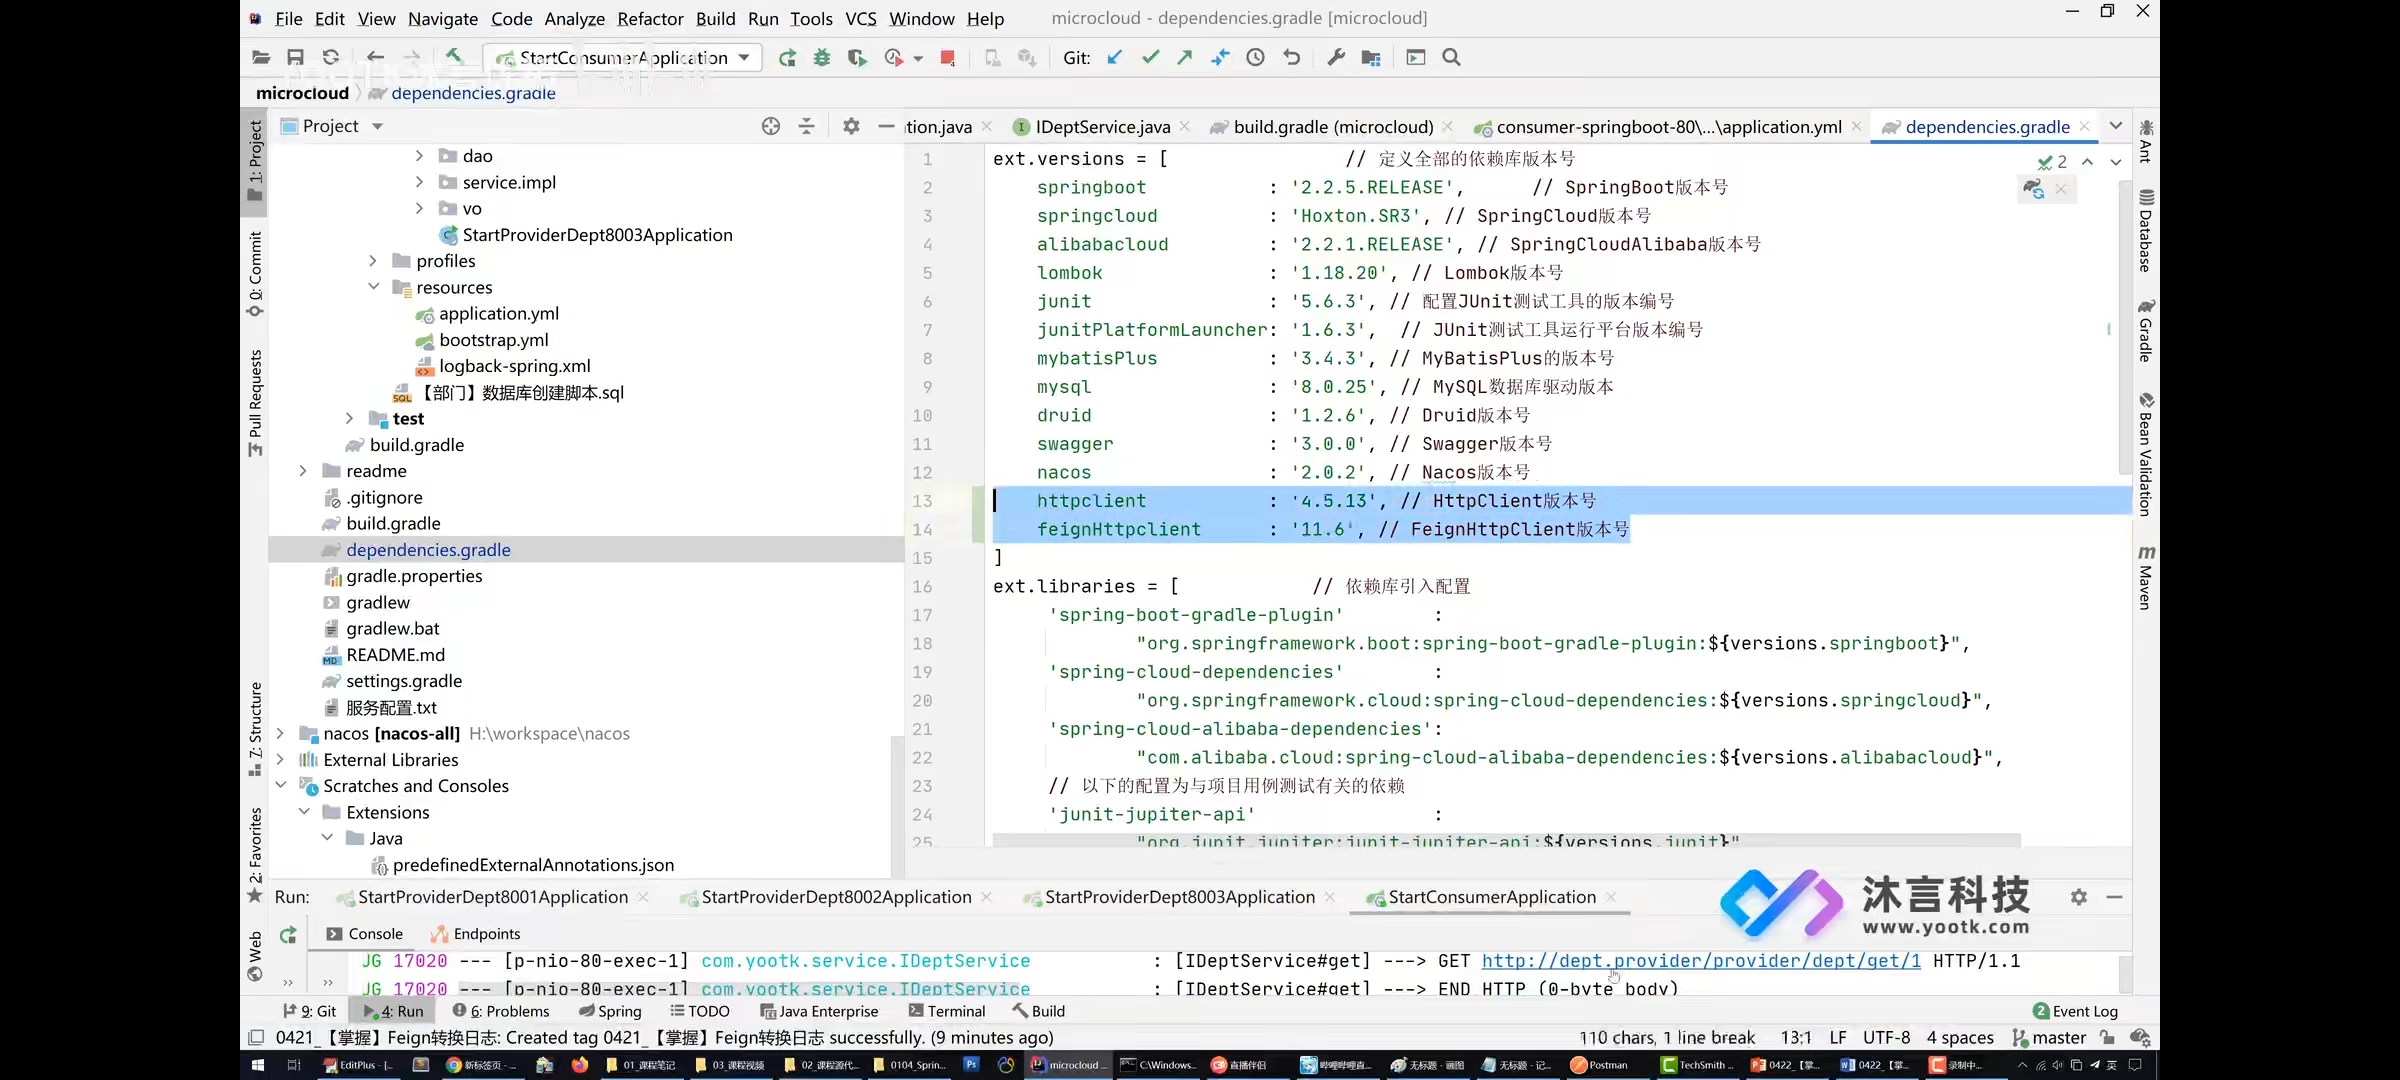Open the VCS menu
The width and height of the screenshot is (2400, 1080).
tap(861, 19)
